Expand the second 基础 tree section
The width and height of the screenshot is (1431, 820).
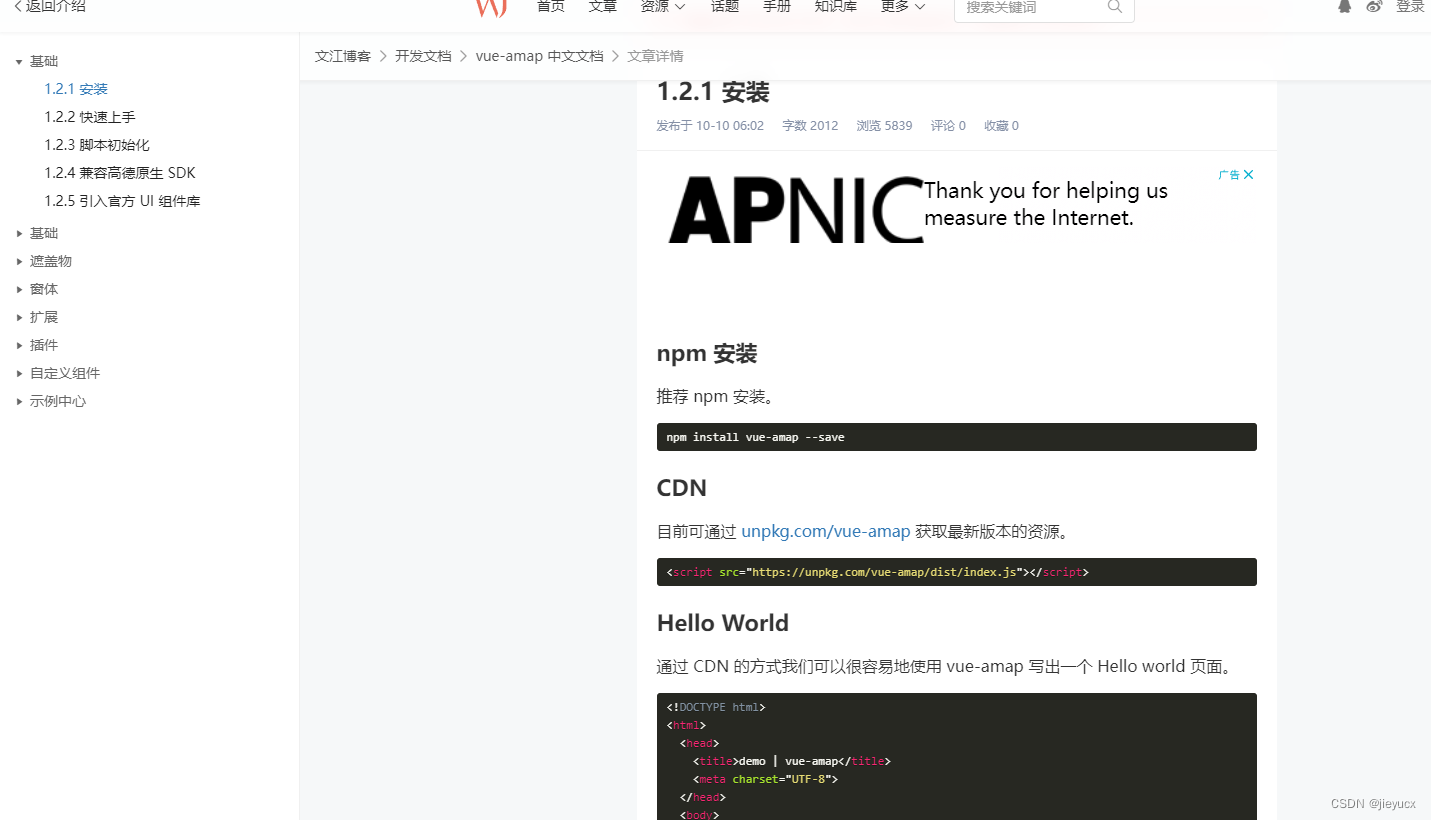coord(19,233)
